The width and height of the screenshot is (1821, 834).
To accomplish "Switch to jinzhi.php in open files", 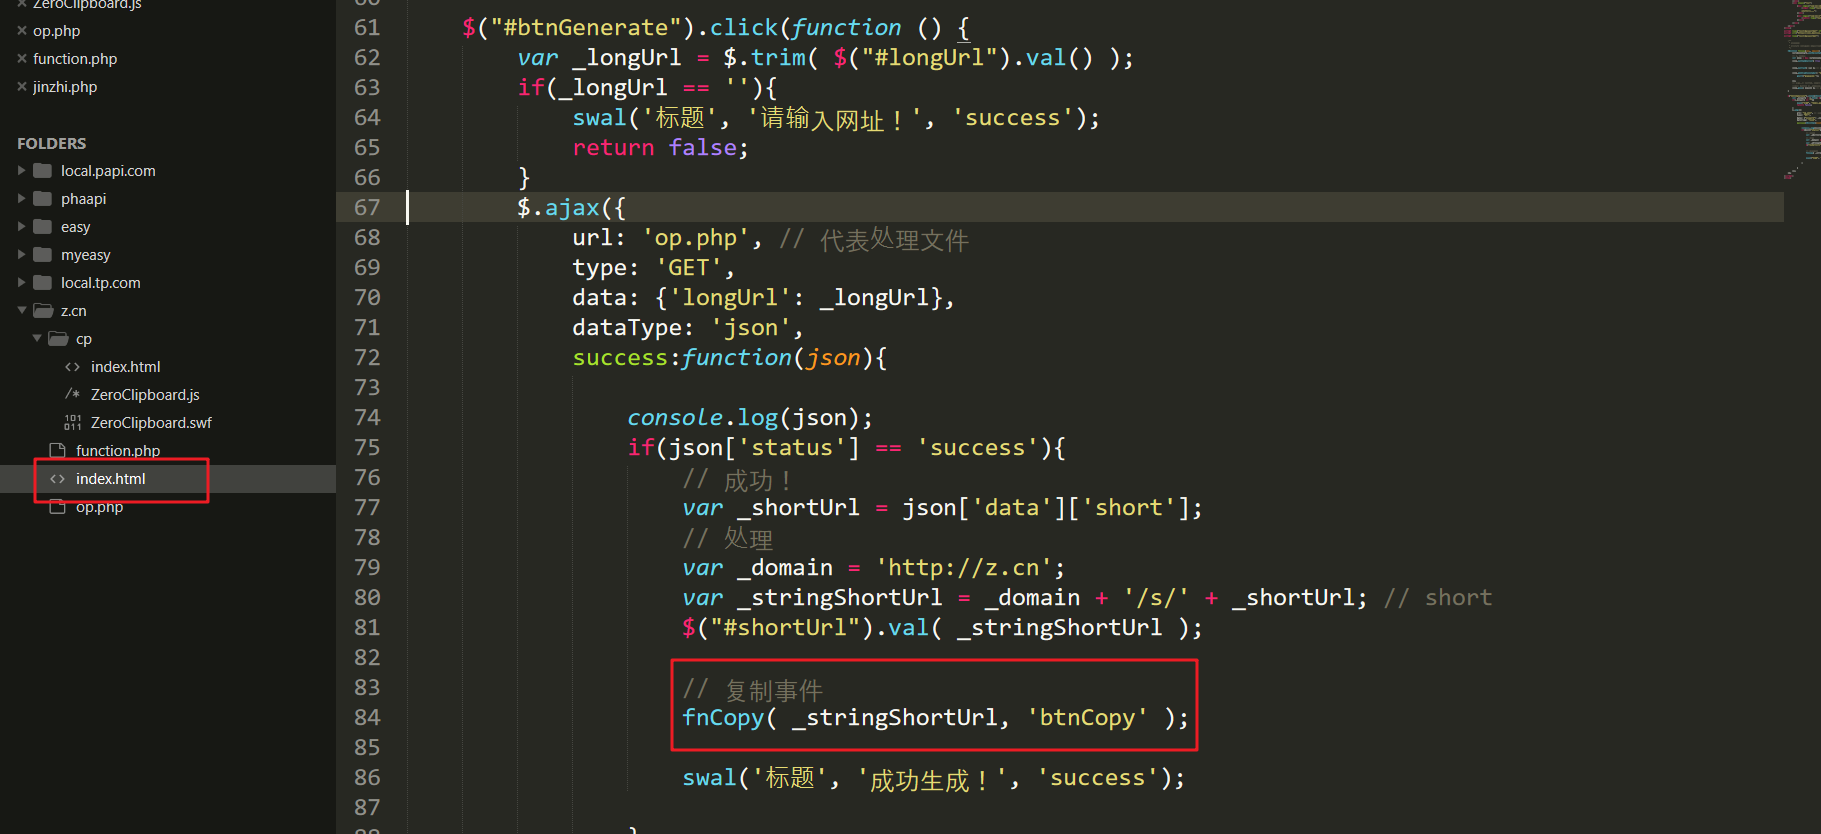I will pos(65,87).
